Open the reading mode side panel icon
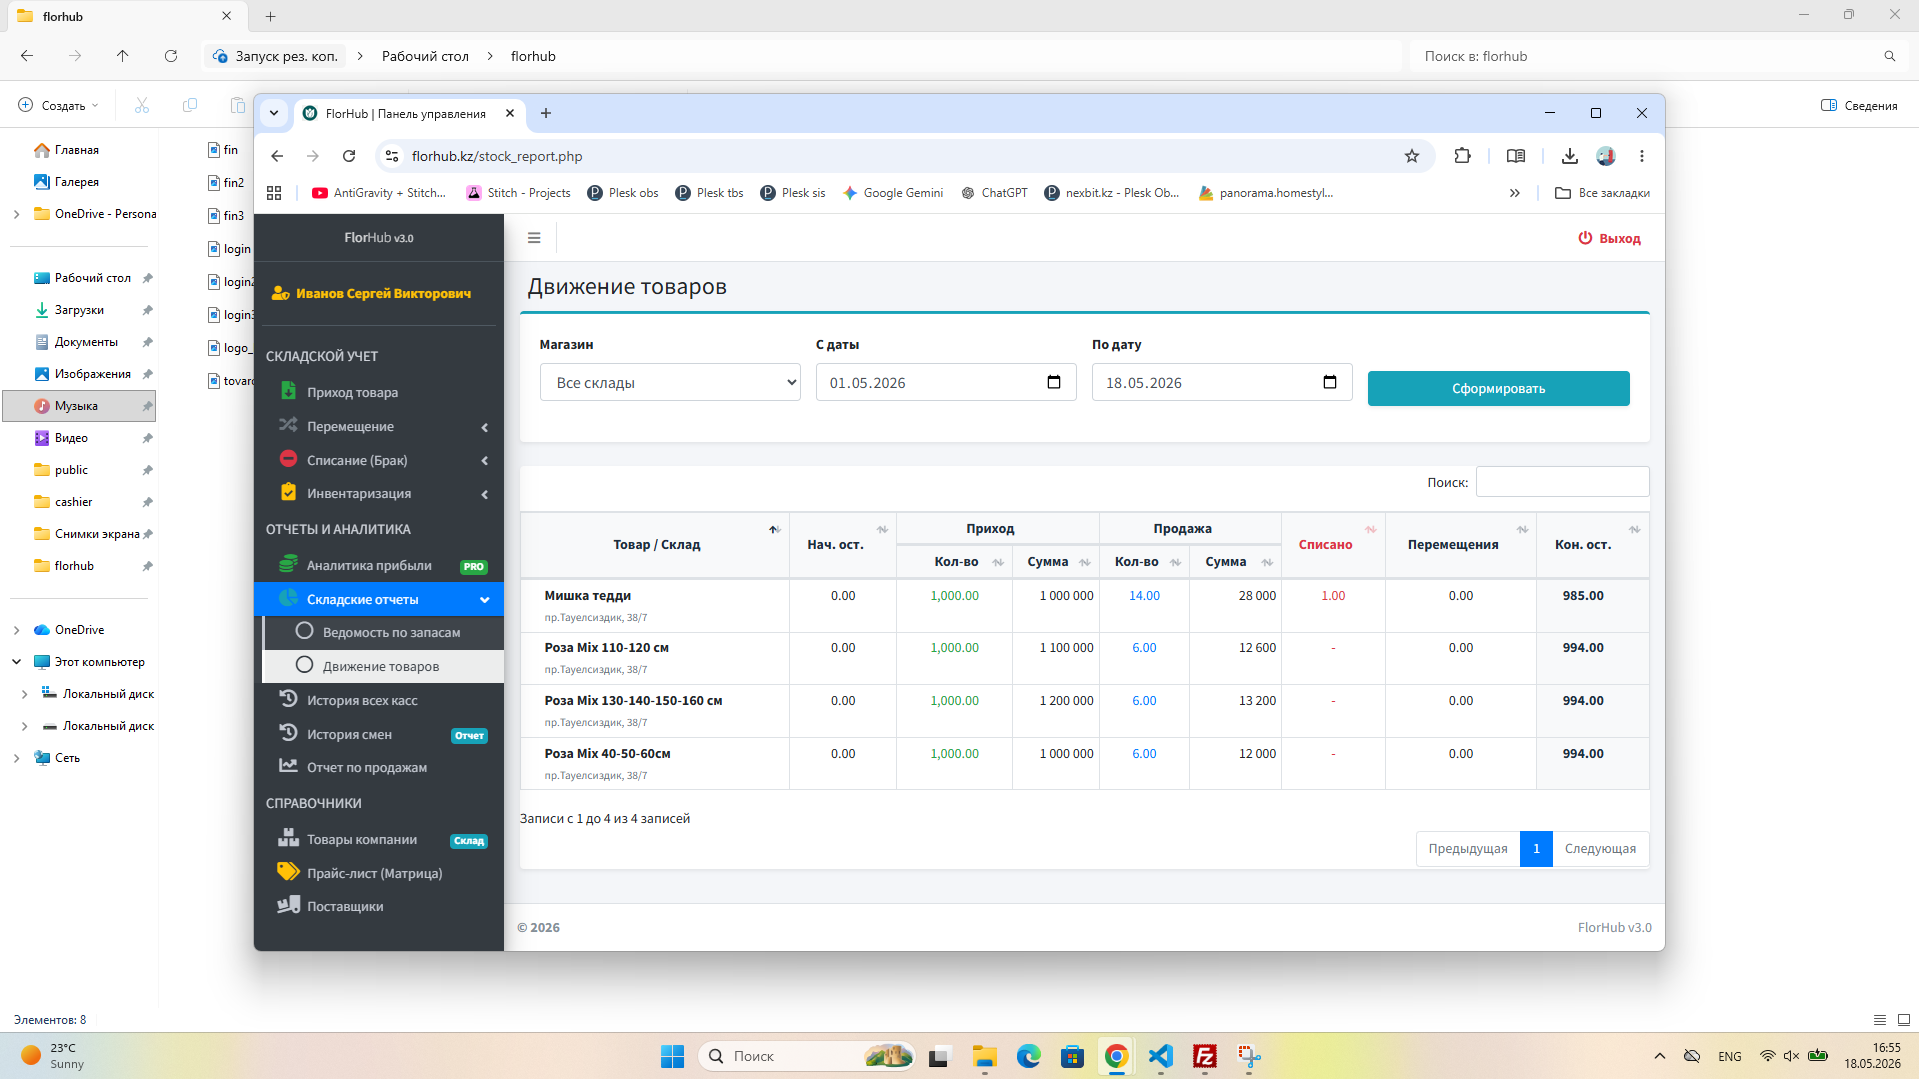 click(1516, 156)
